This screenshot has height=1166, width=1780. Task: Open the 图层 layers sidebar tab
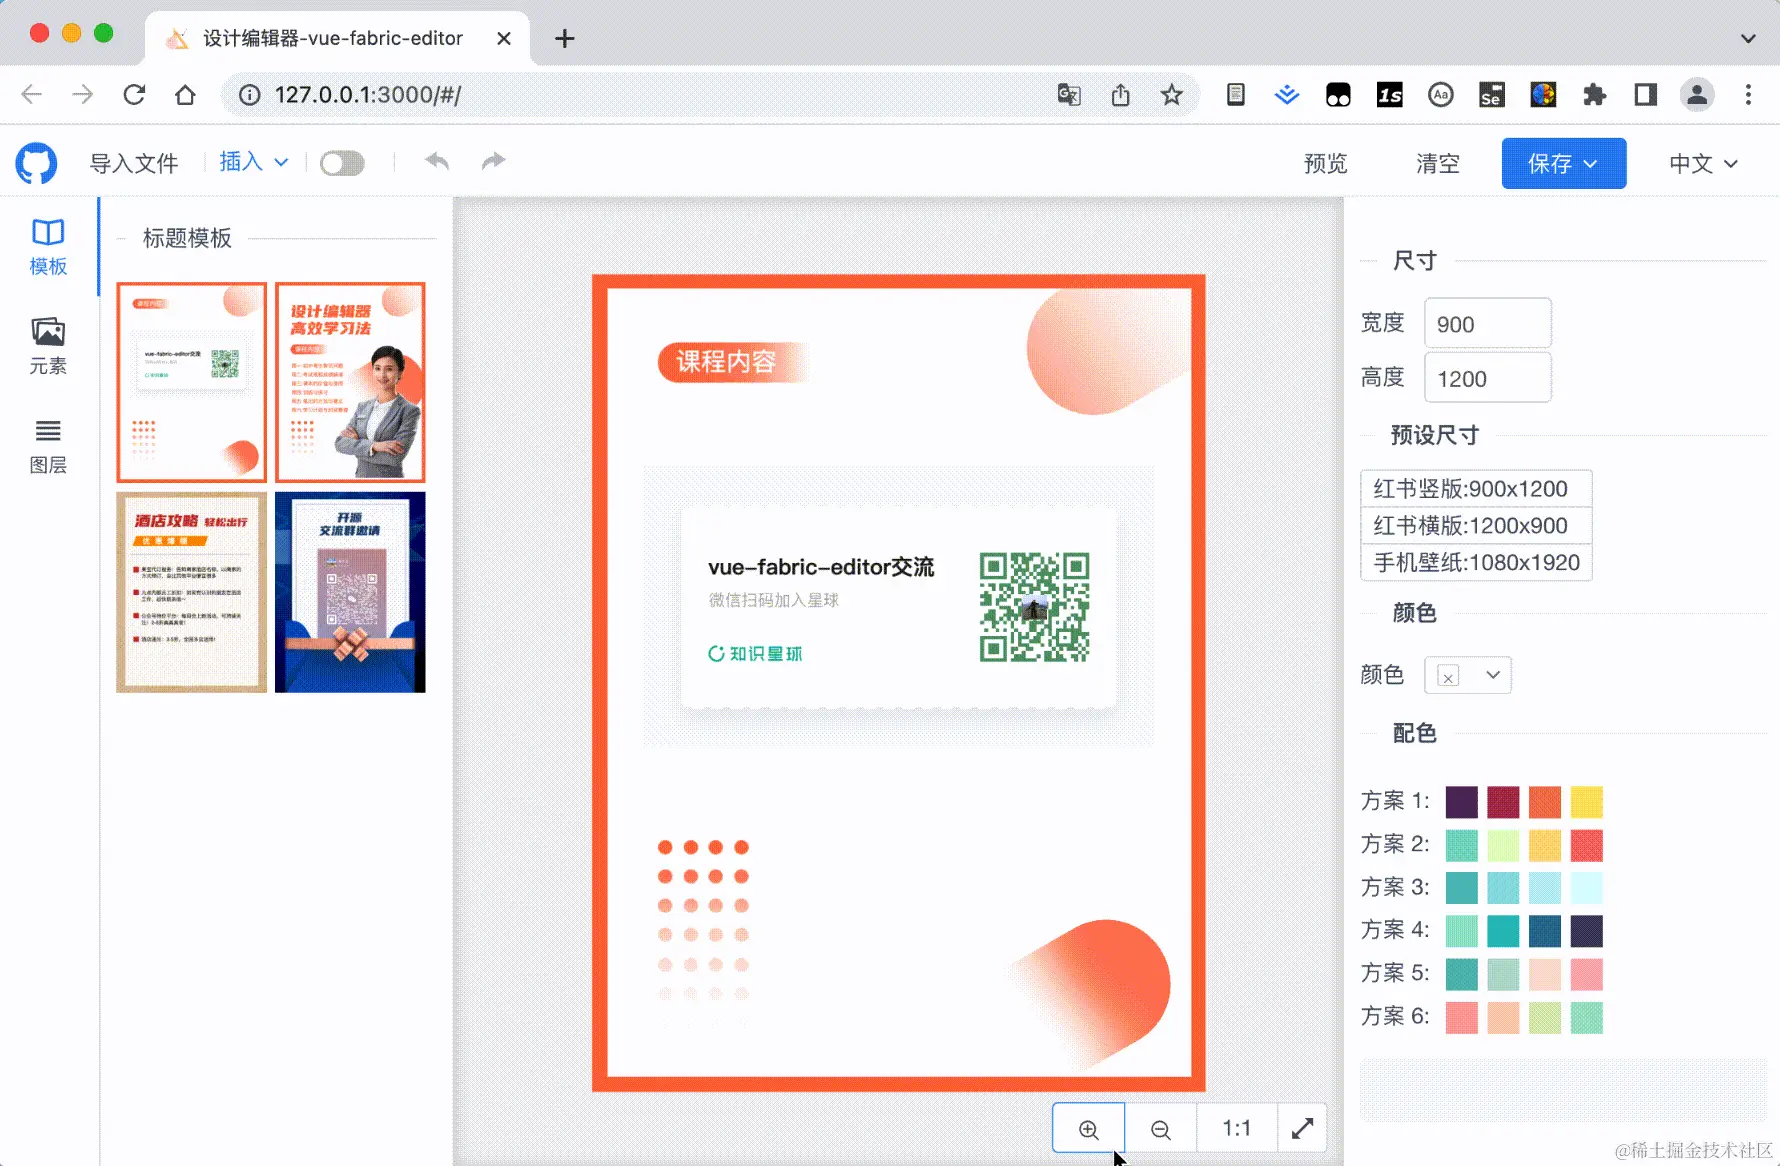(x=48, y=446)
